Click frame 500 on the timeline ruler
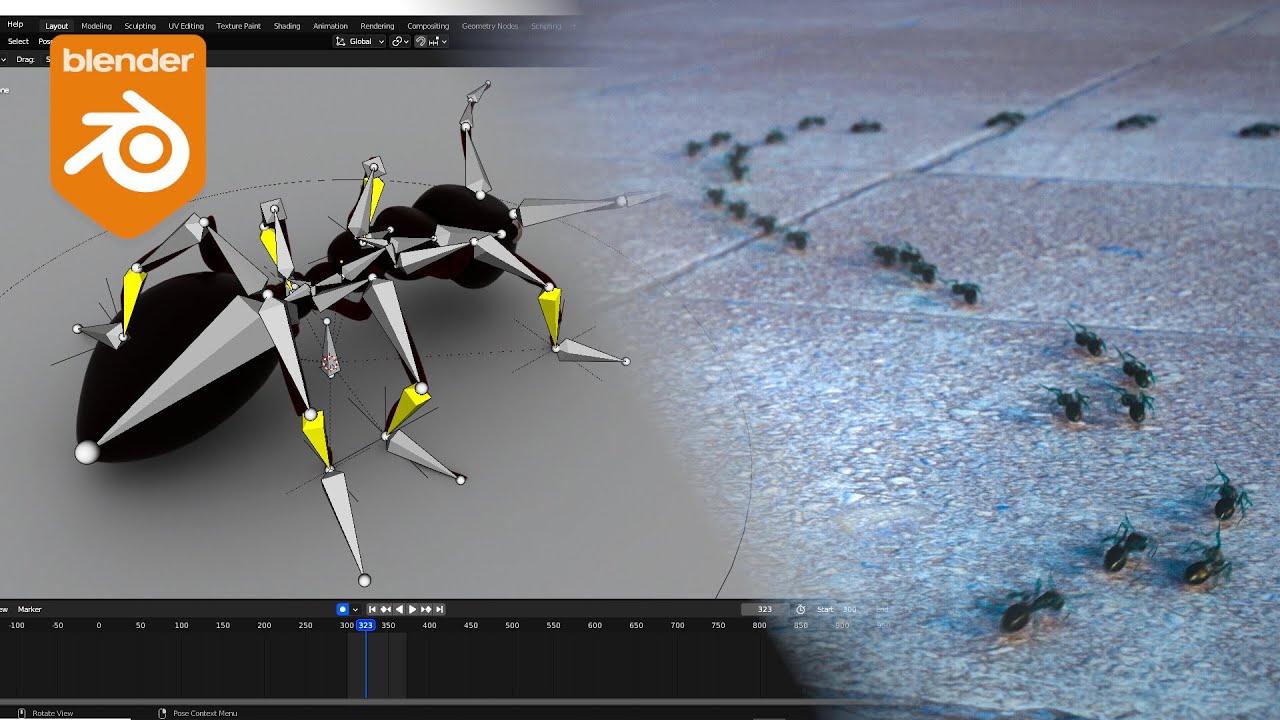This screenshot has height=720, width=1280. pos(512,625)
